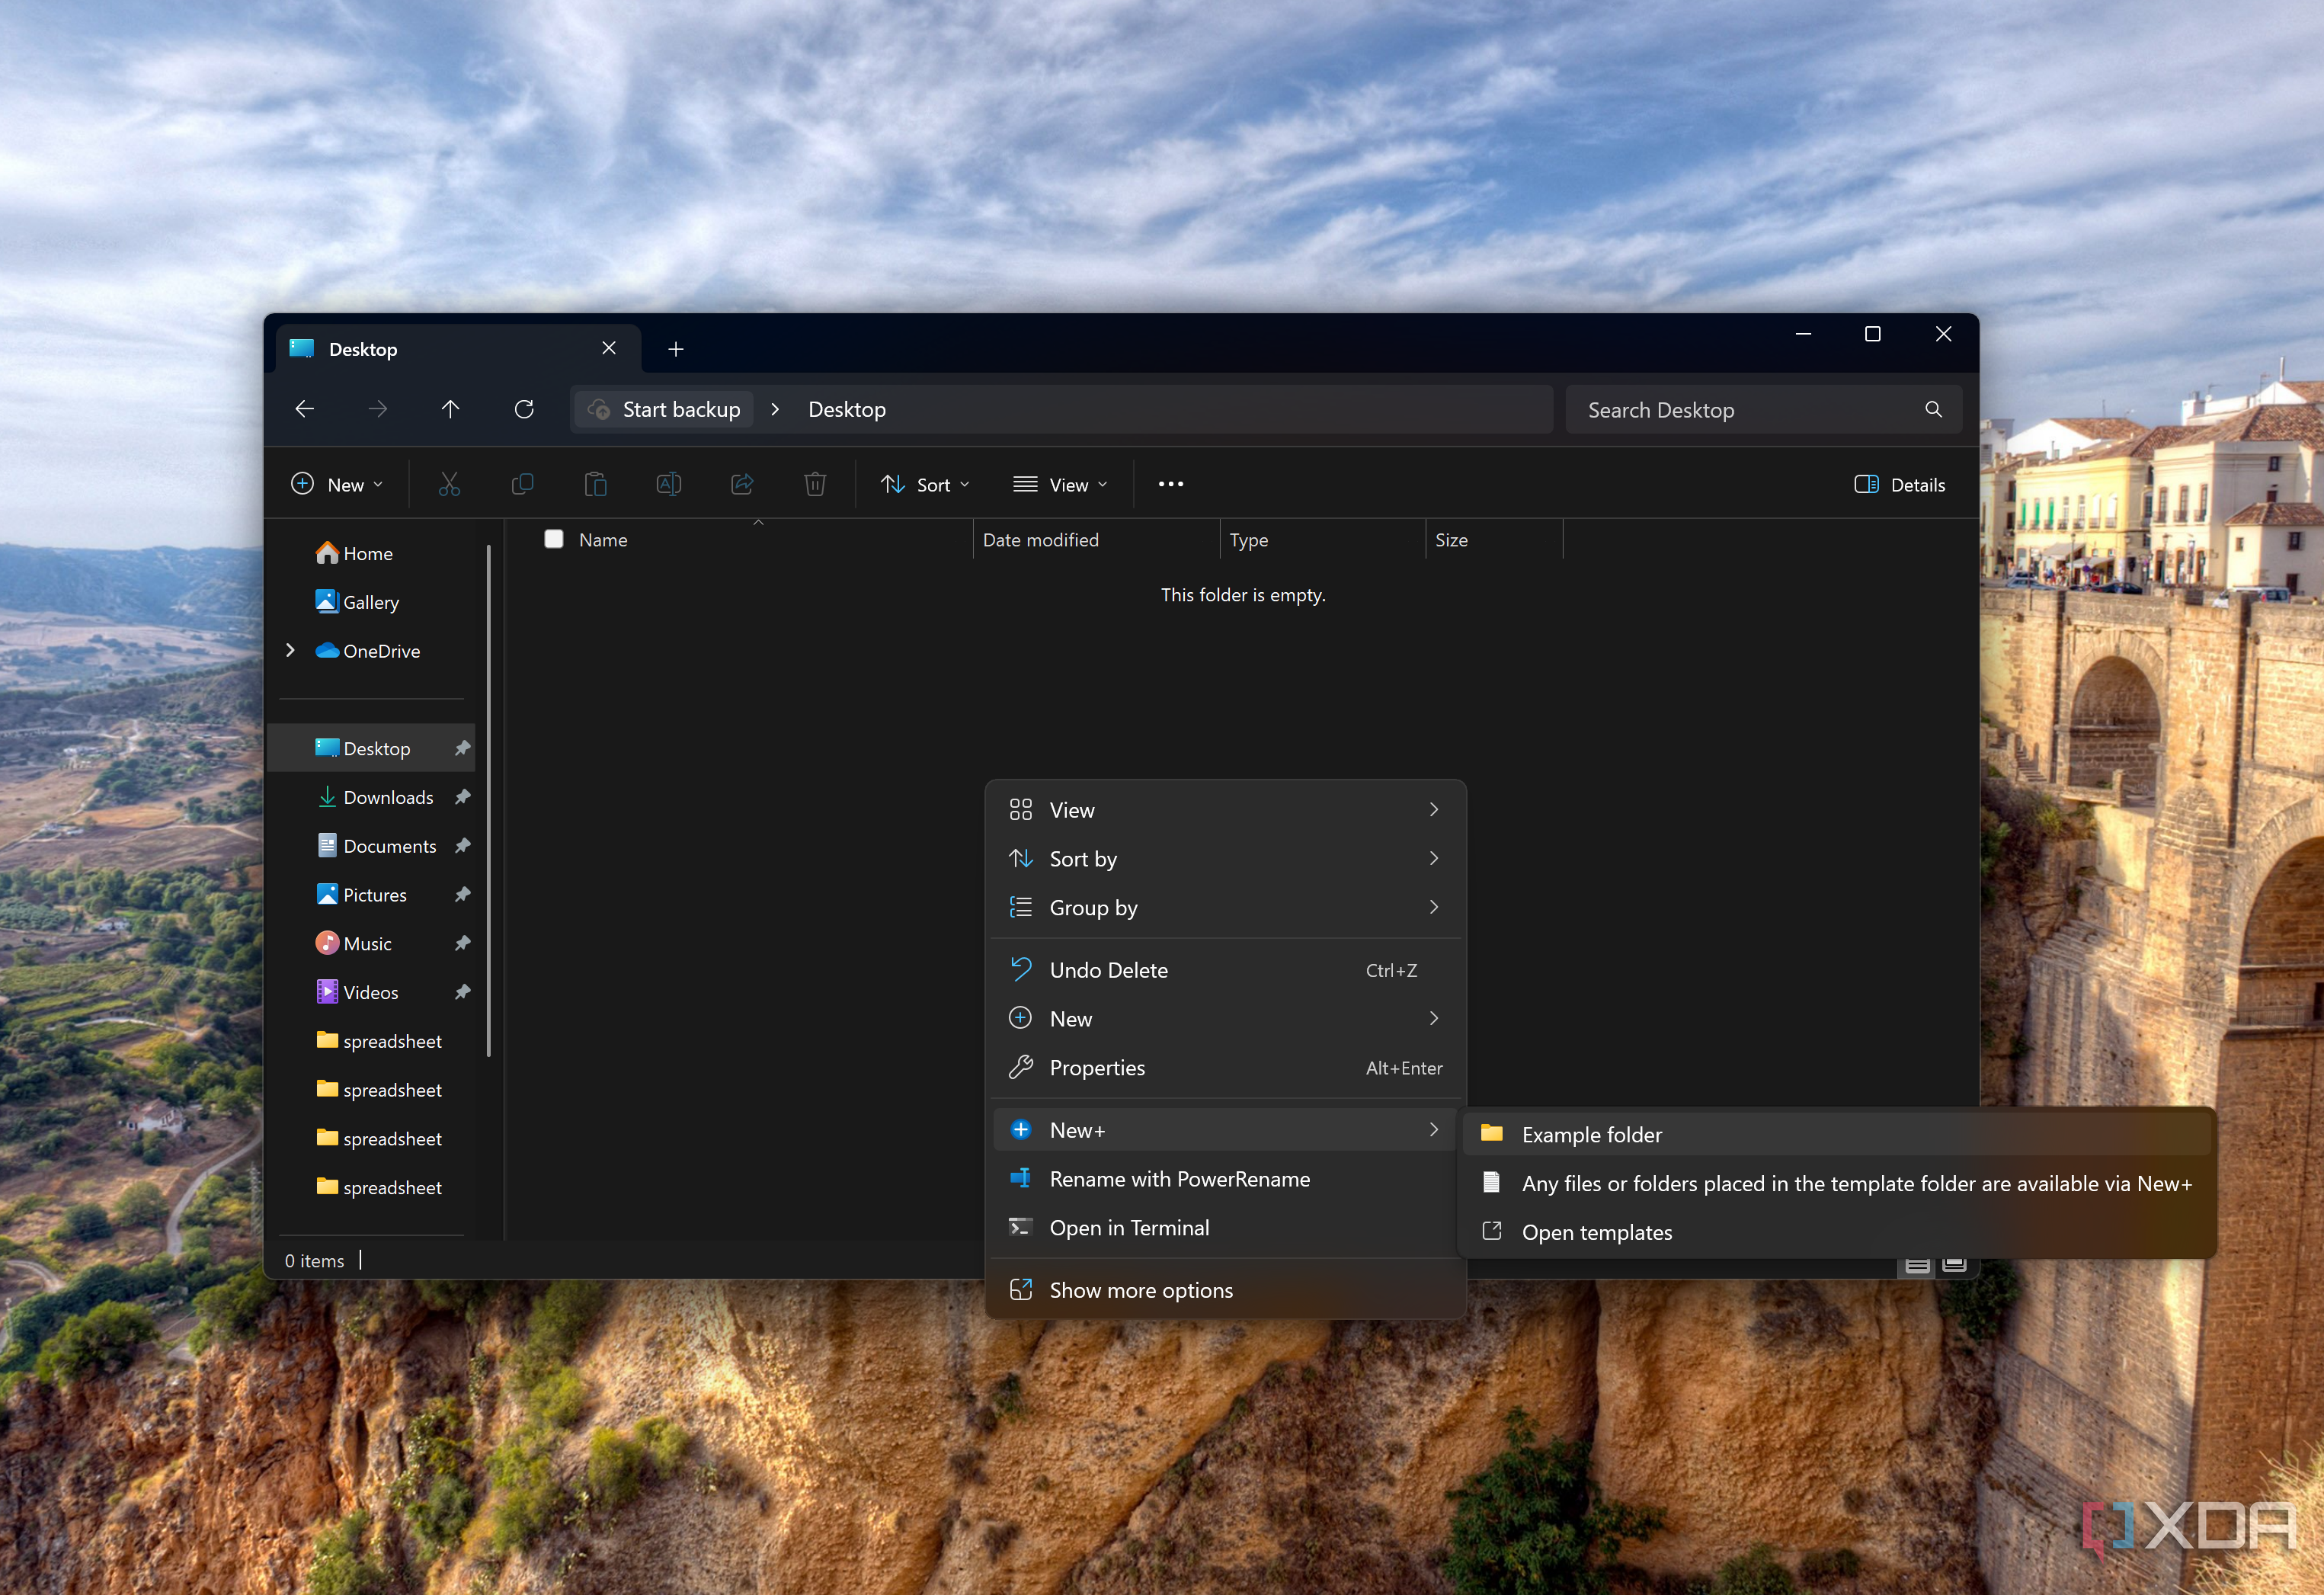2324x1595 pixels.
Task: Click the Share icon in toolbar
Action: [742, 485]
